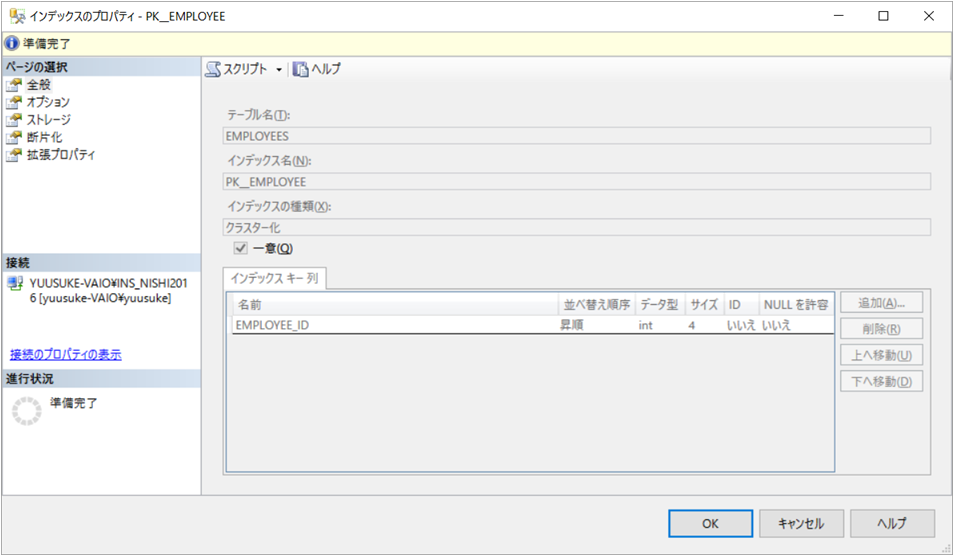Toggle the 一意(Q) checkbox
The width and height of the screenshot is (954, 556).
[240, 248]
